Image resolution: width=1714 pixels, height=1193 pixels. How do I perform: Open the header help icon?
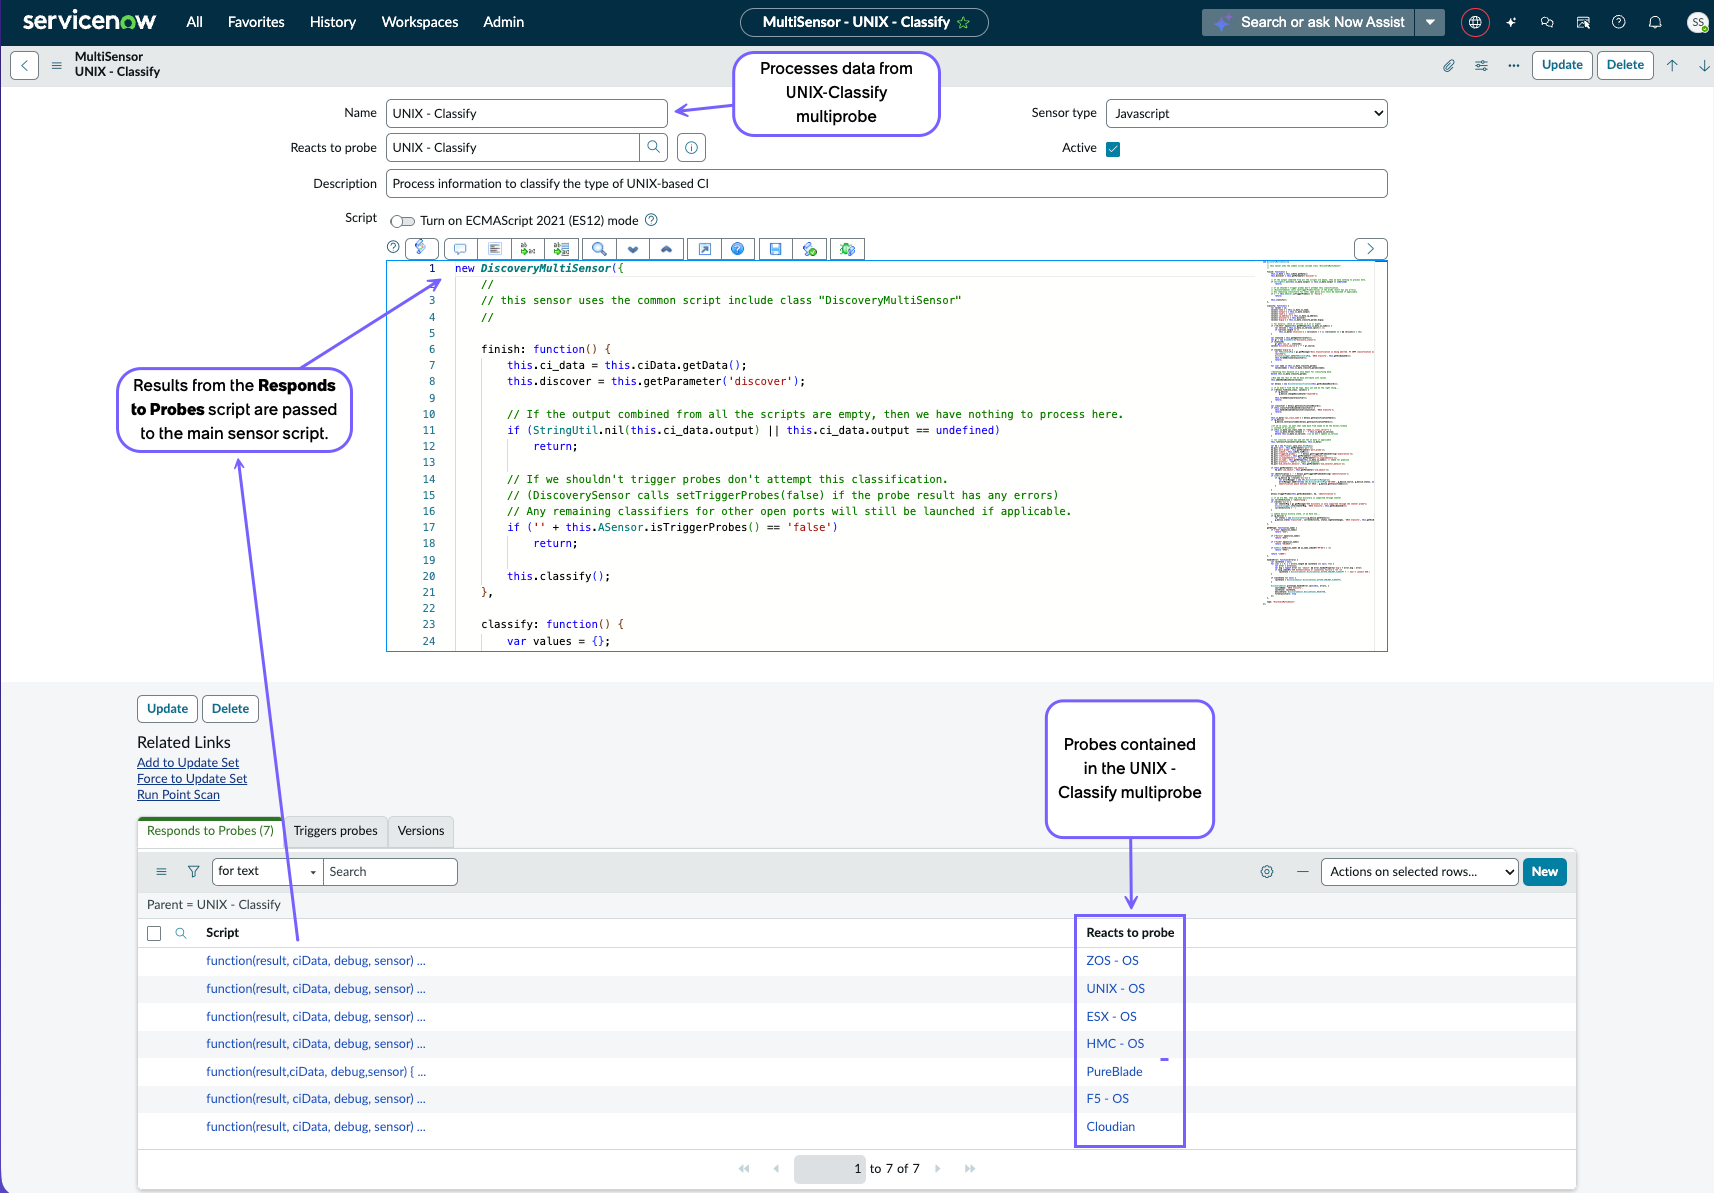(1619, 22)
